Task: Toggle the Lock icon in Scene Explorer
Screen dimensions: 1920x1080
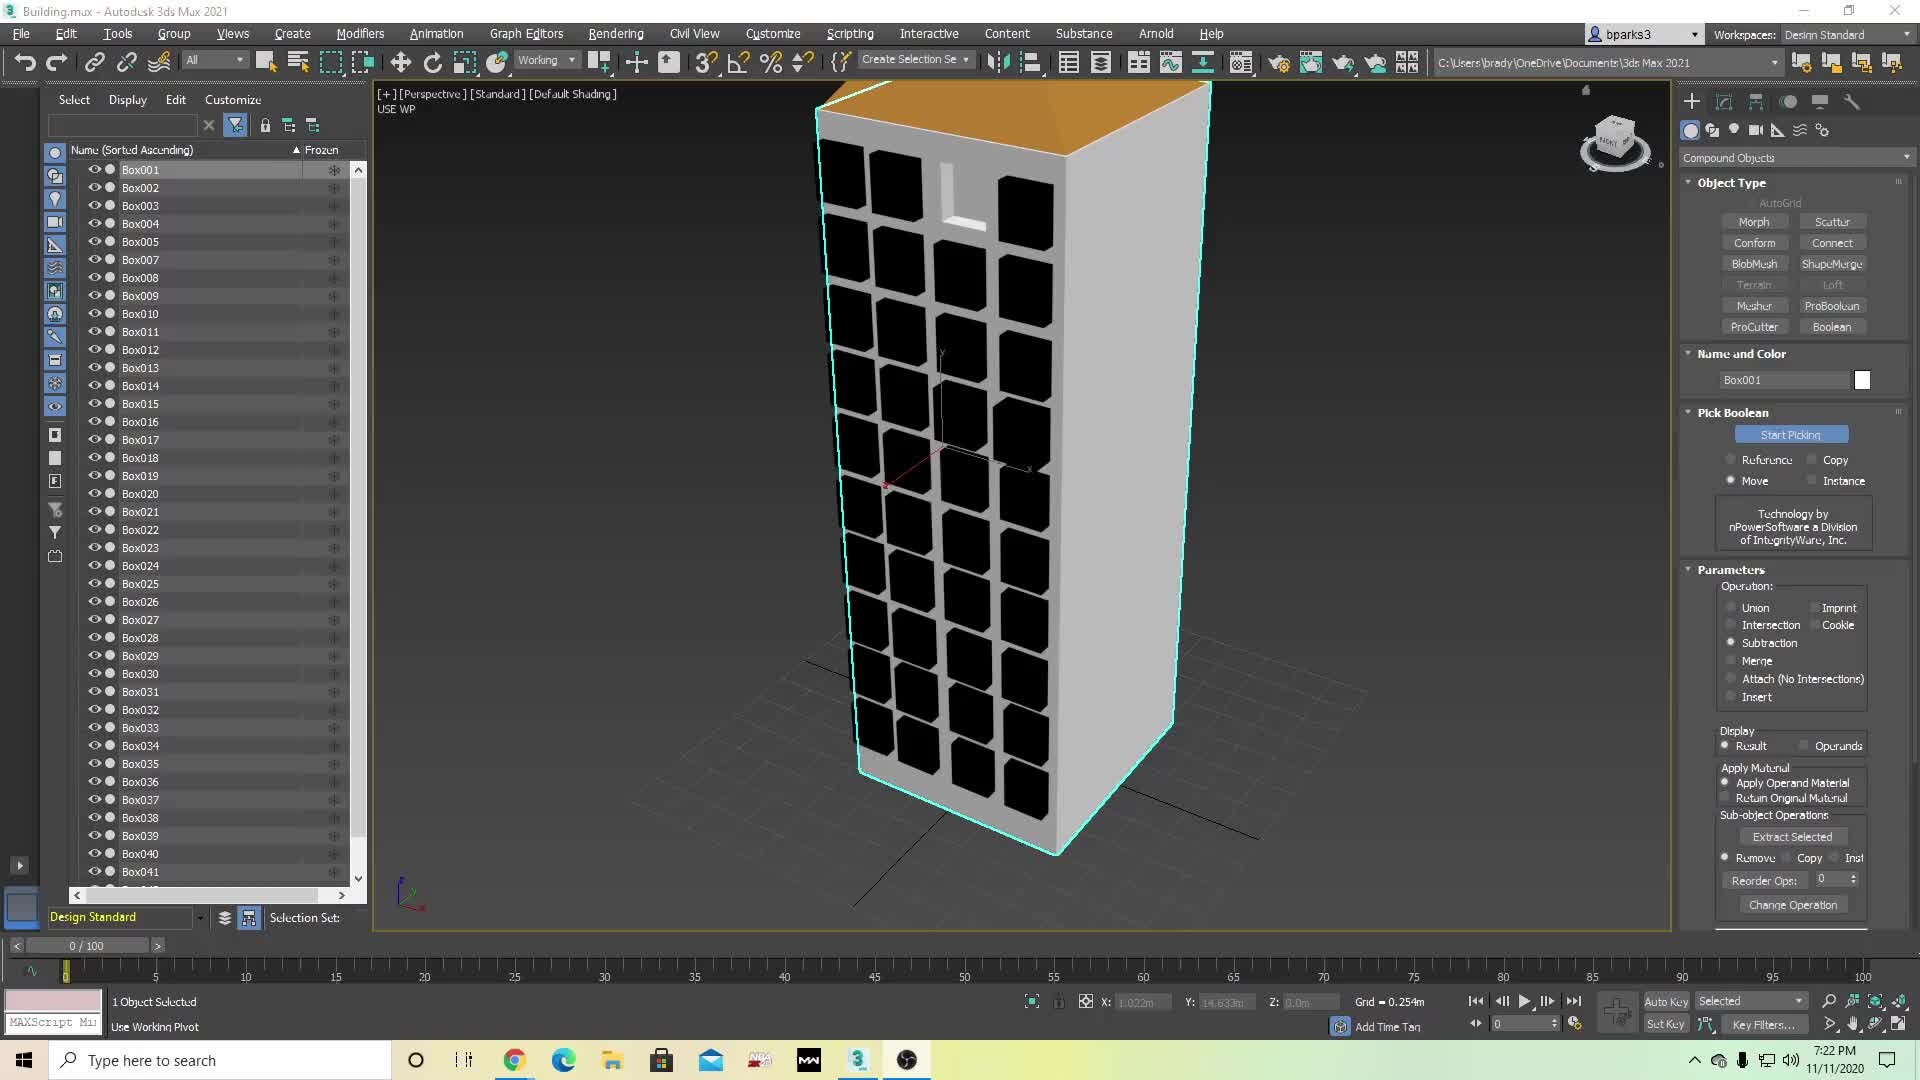Action: 265,125
